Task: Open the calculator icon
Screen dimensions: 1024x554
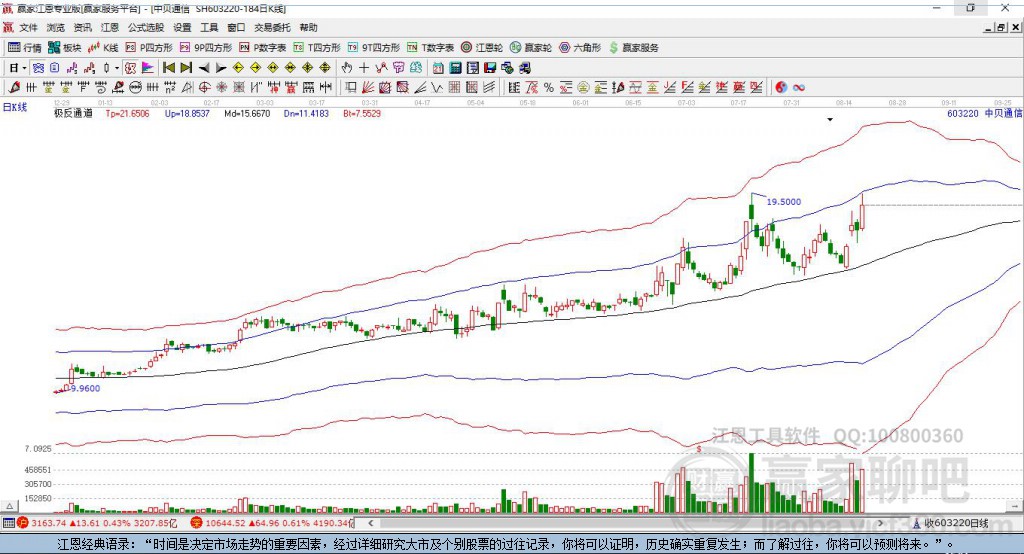Action: [x=455, y=68]
